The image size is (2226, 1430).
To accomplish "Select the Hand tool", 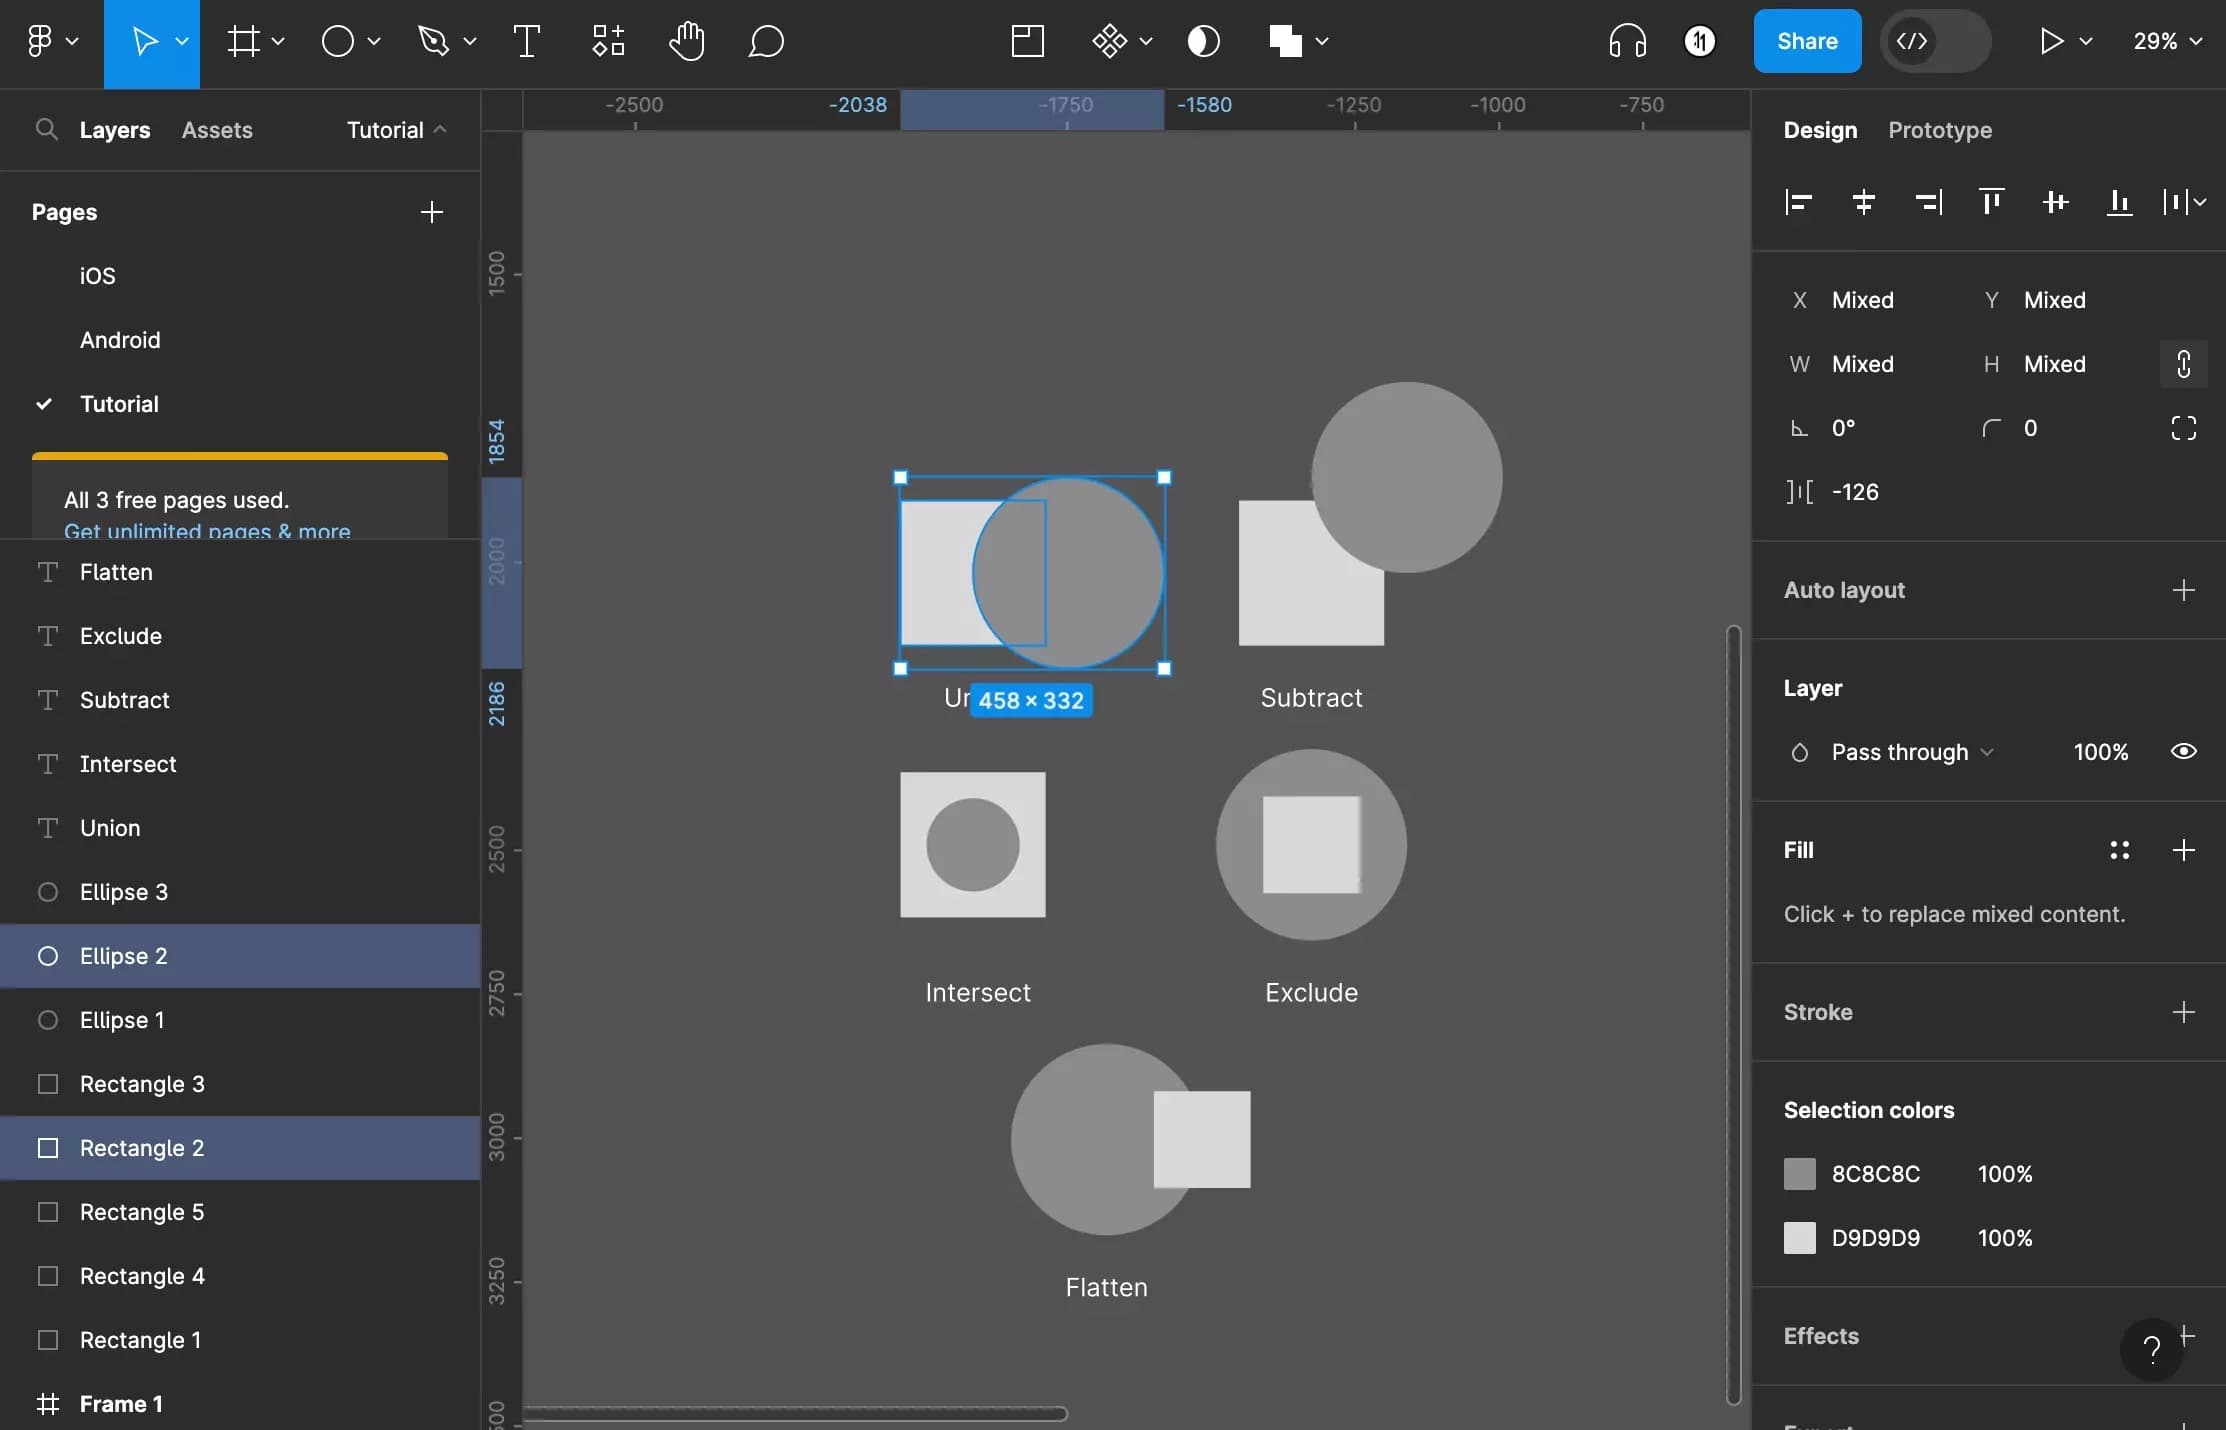I will tap(686, 42).
